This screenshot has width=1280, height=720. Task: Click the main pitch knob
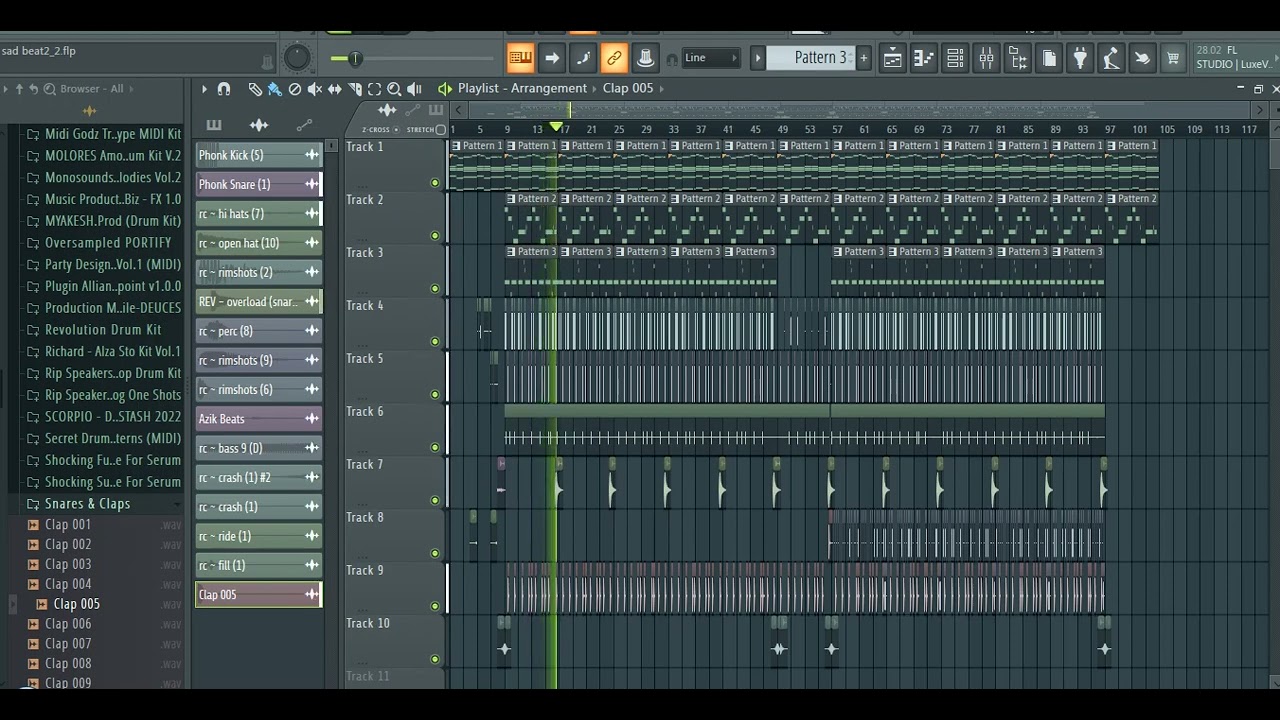click(297, 58)
